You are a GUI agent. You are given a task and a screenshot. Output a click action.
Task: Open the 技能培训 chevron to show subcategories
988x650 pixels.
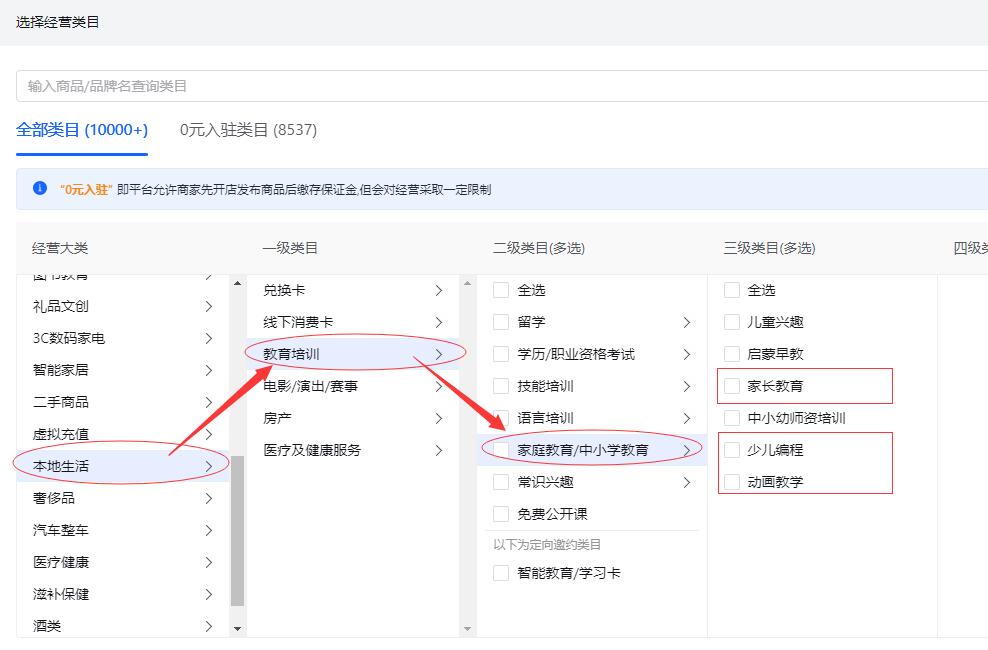[686, 386]
